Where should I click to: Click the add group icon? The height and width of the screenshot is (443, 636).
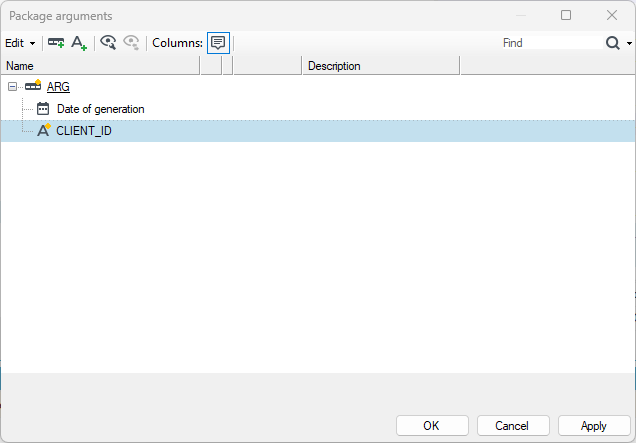point(56,43)
